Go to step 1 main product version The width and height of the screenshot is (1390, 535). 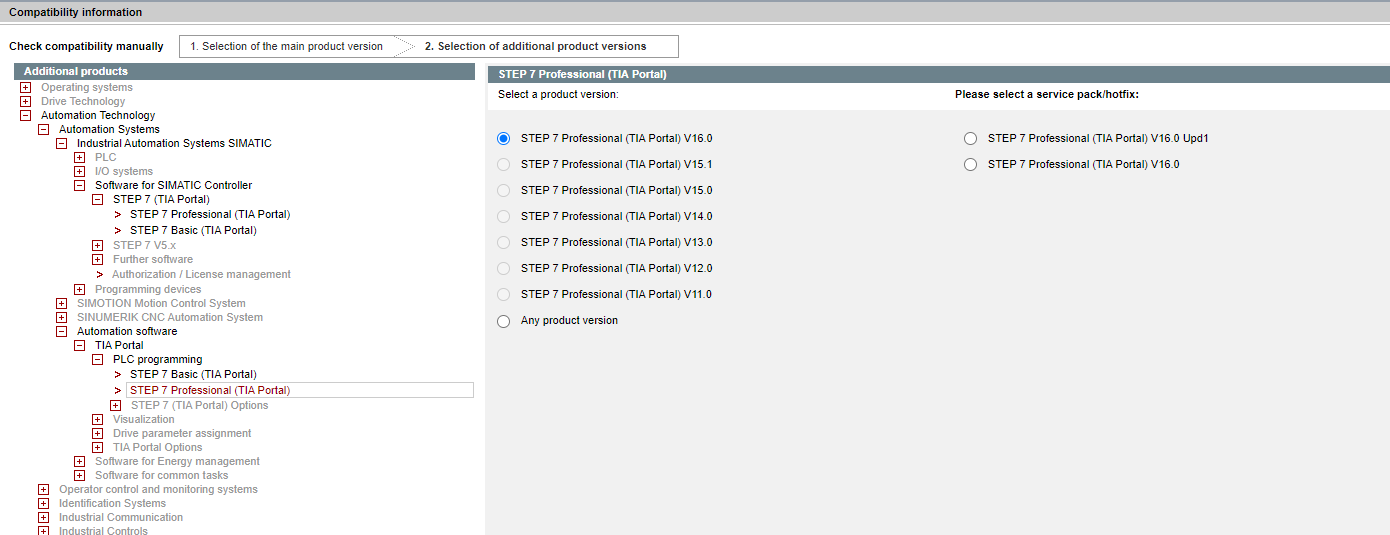click(x=286, y=47)
